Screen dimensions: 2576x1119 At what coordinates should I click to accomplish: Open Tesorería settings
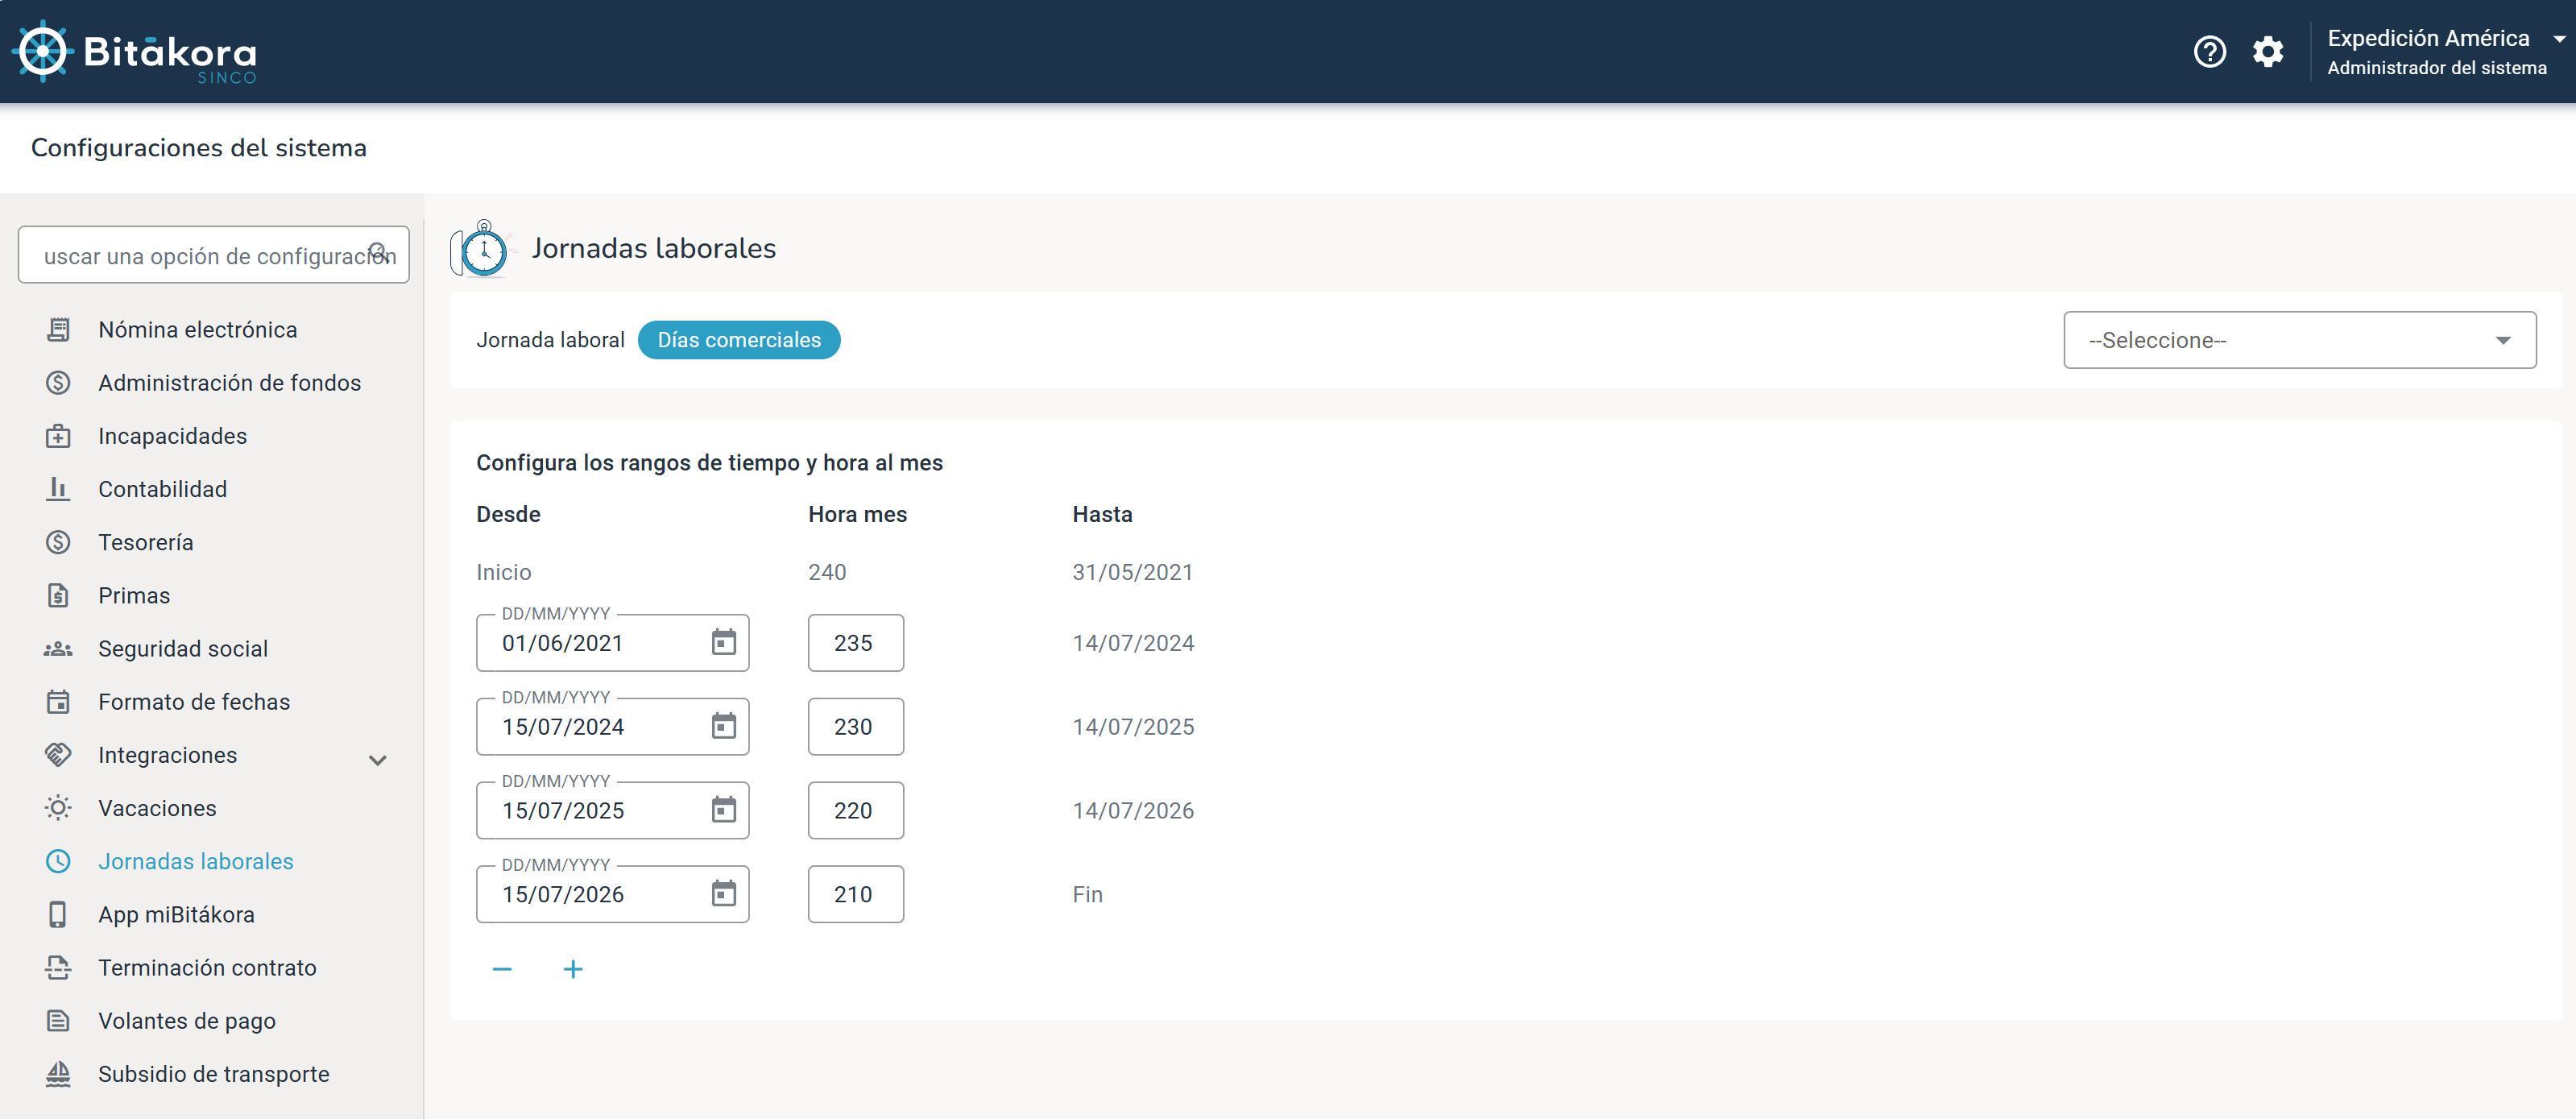pos(146,542)
